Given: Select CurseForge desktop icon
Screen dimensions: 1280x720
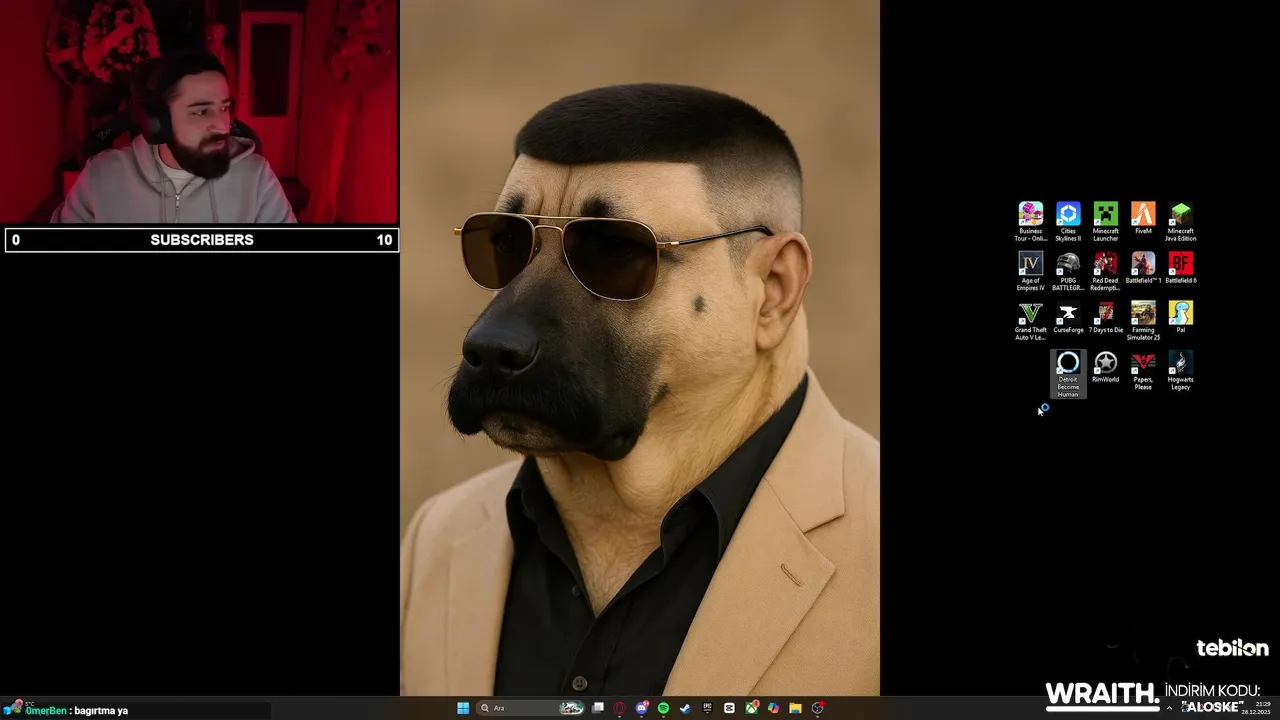Looking at the screenshot, I should [x=1068, y=318].
